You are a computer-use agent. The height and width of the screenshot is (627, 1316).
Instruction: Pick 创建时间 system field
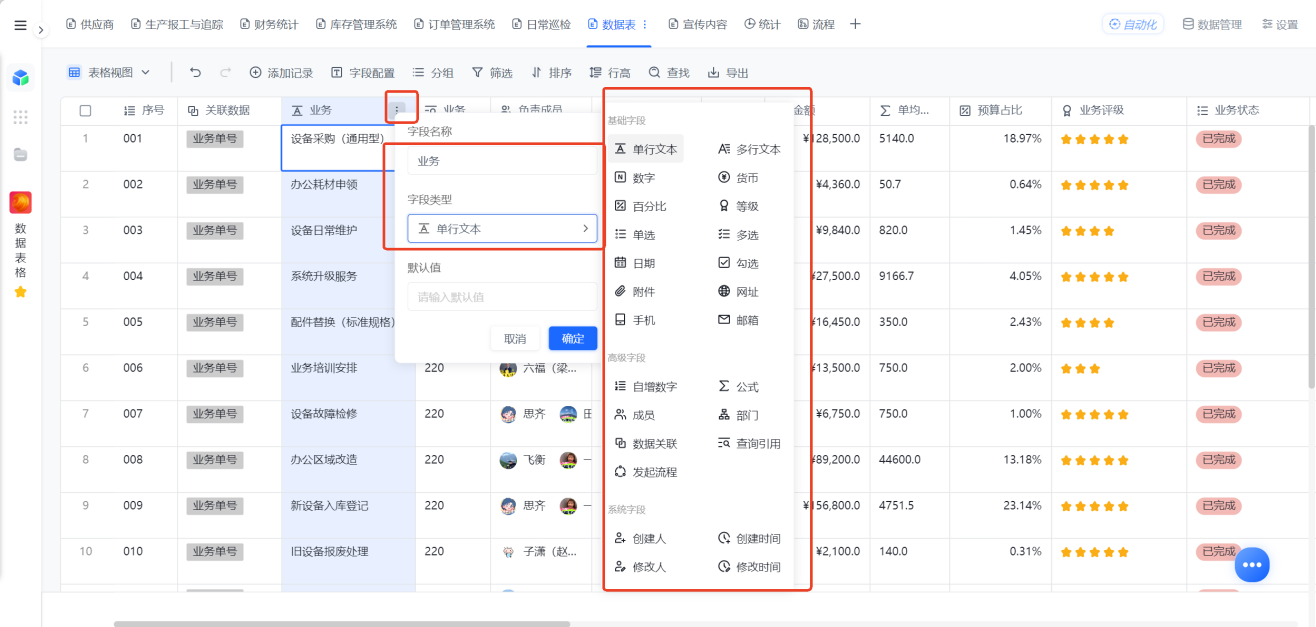[x=749, y=538]
